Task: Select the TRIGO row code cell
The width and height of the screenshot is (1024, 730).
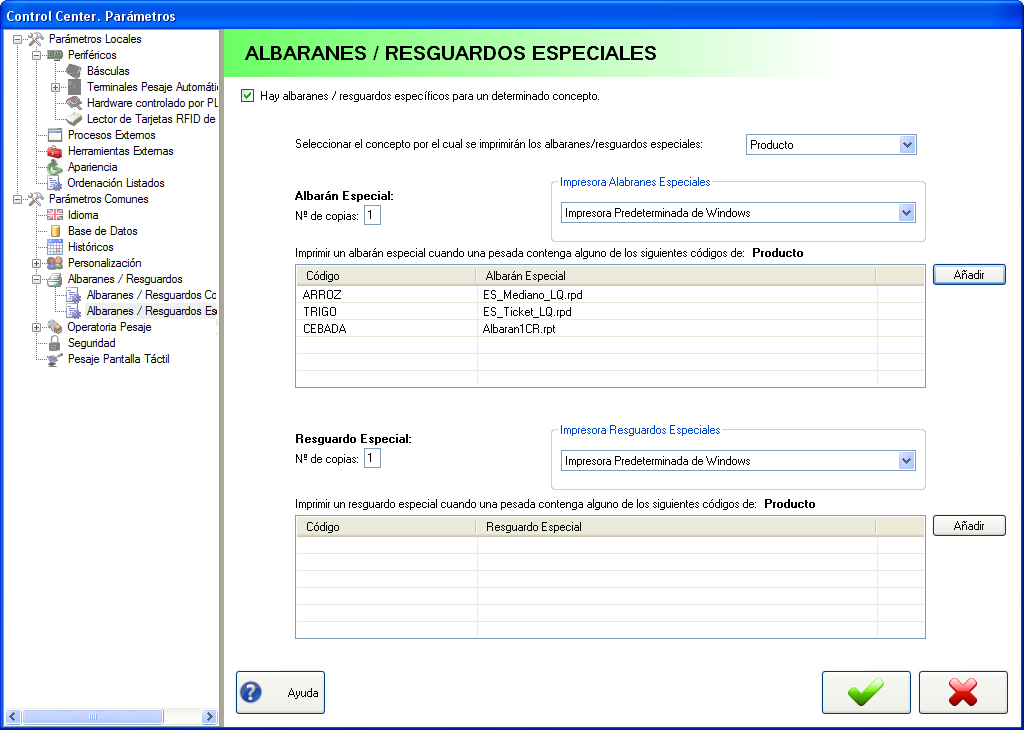Action: 387,311
